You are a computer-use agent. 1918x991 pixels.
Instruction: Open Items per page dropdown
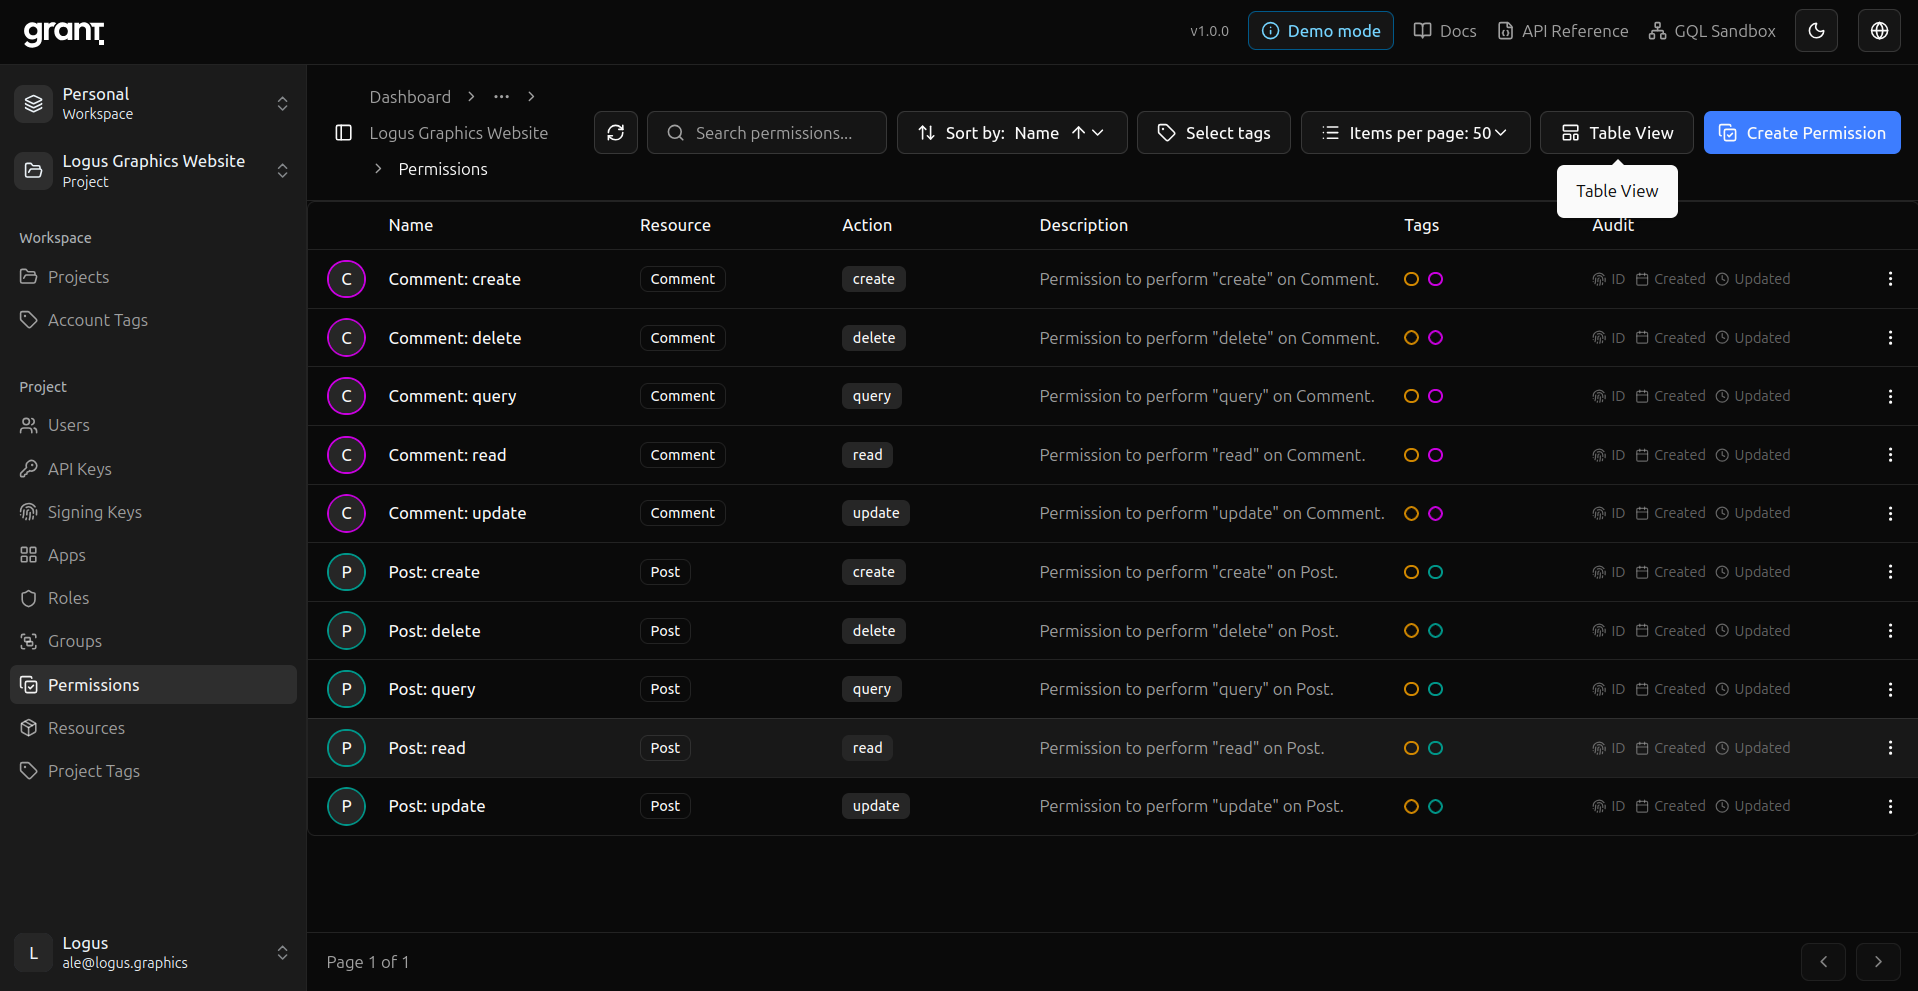point(1415,133)
